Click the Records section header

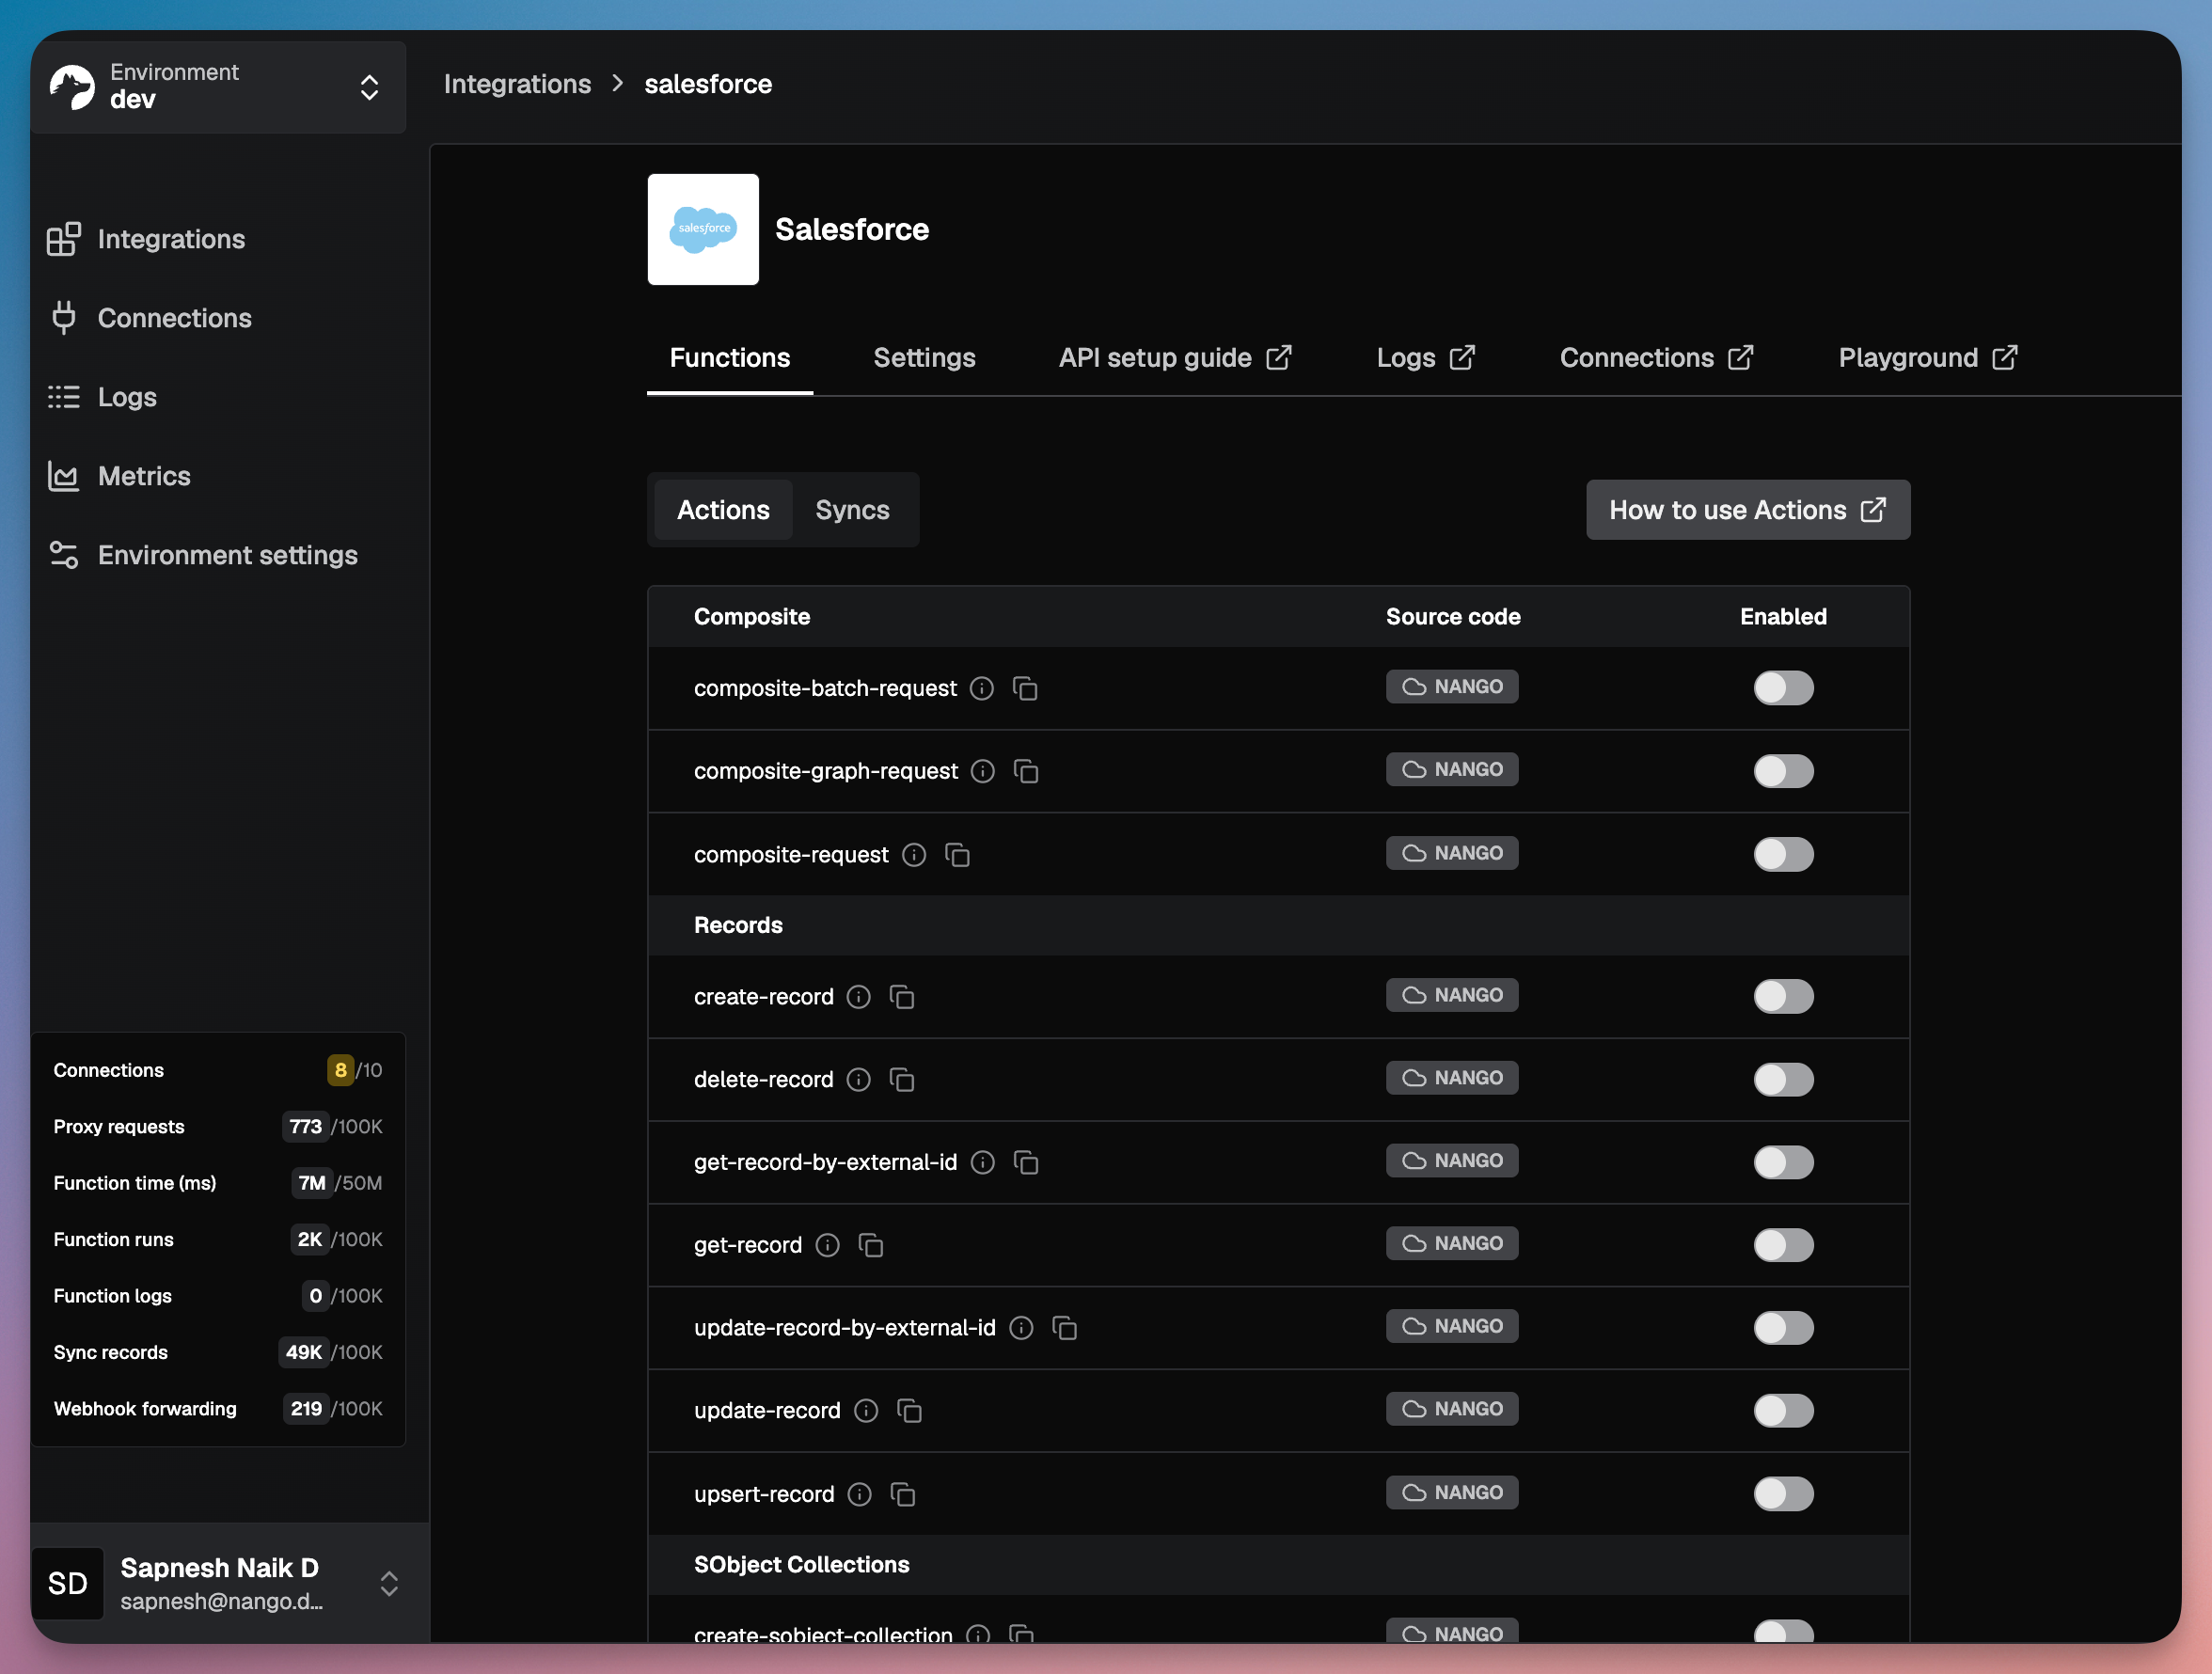pyautogui.click(x=1278, y=925)
